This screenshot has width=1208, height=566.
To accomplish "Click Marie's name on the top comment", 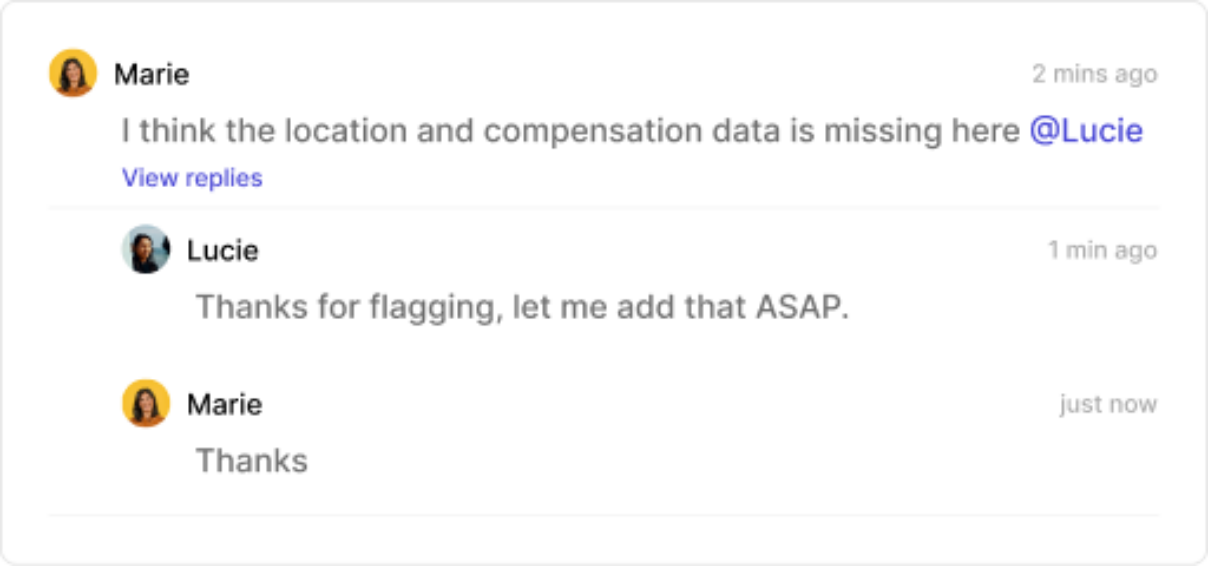I will [151, 74].
